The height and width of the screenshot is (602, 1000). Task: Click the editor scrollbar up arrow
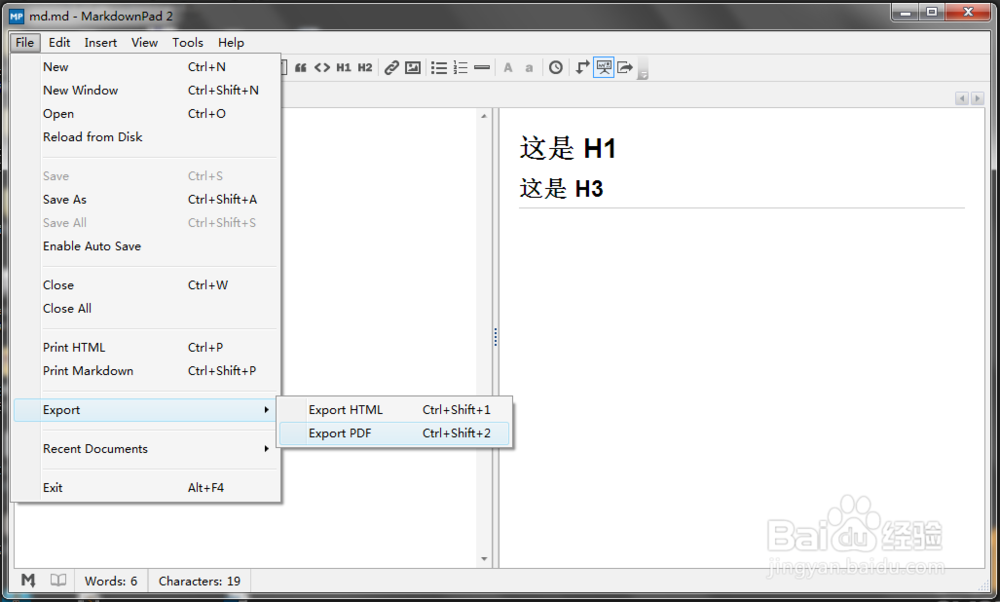tap(484, 116)
